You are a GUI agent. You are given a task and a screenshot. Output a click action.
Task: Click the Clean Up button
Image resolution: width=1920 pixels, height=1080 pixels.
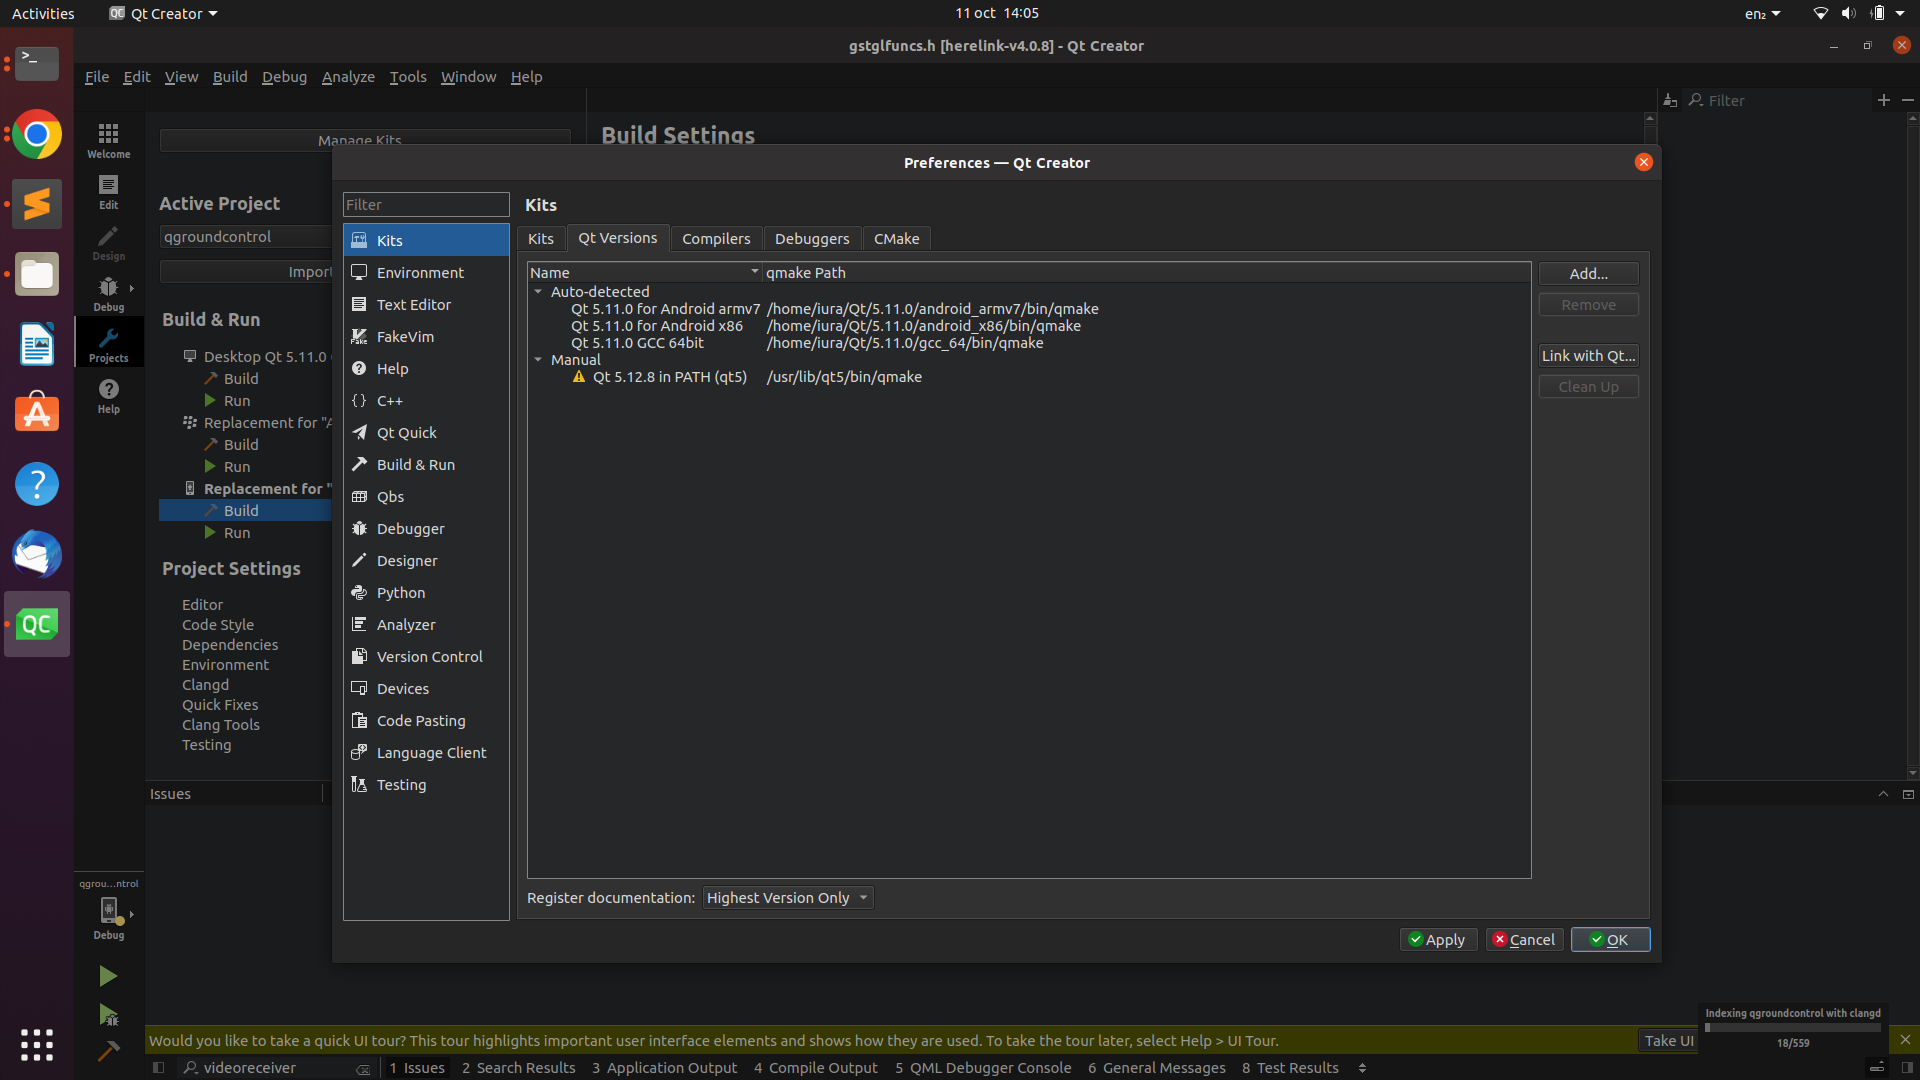[1588, 386]
